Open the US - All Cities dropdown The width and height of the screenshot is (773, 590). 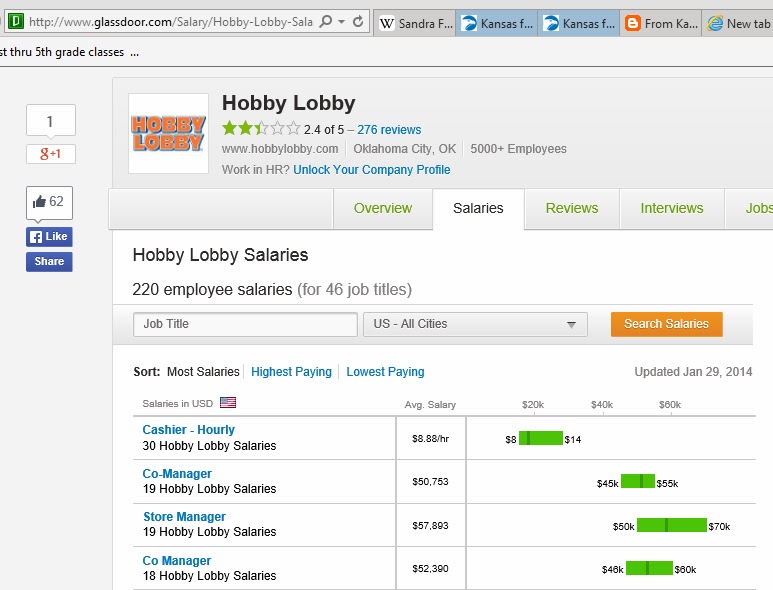(475, 324)
